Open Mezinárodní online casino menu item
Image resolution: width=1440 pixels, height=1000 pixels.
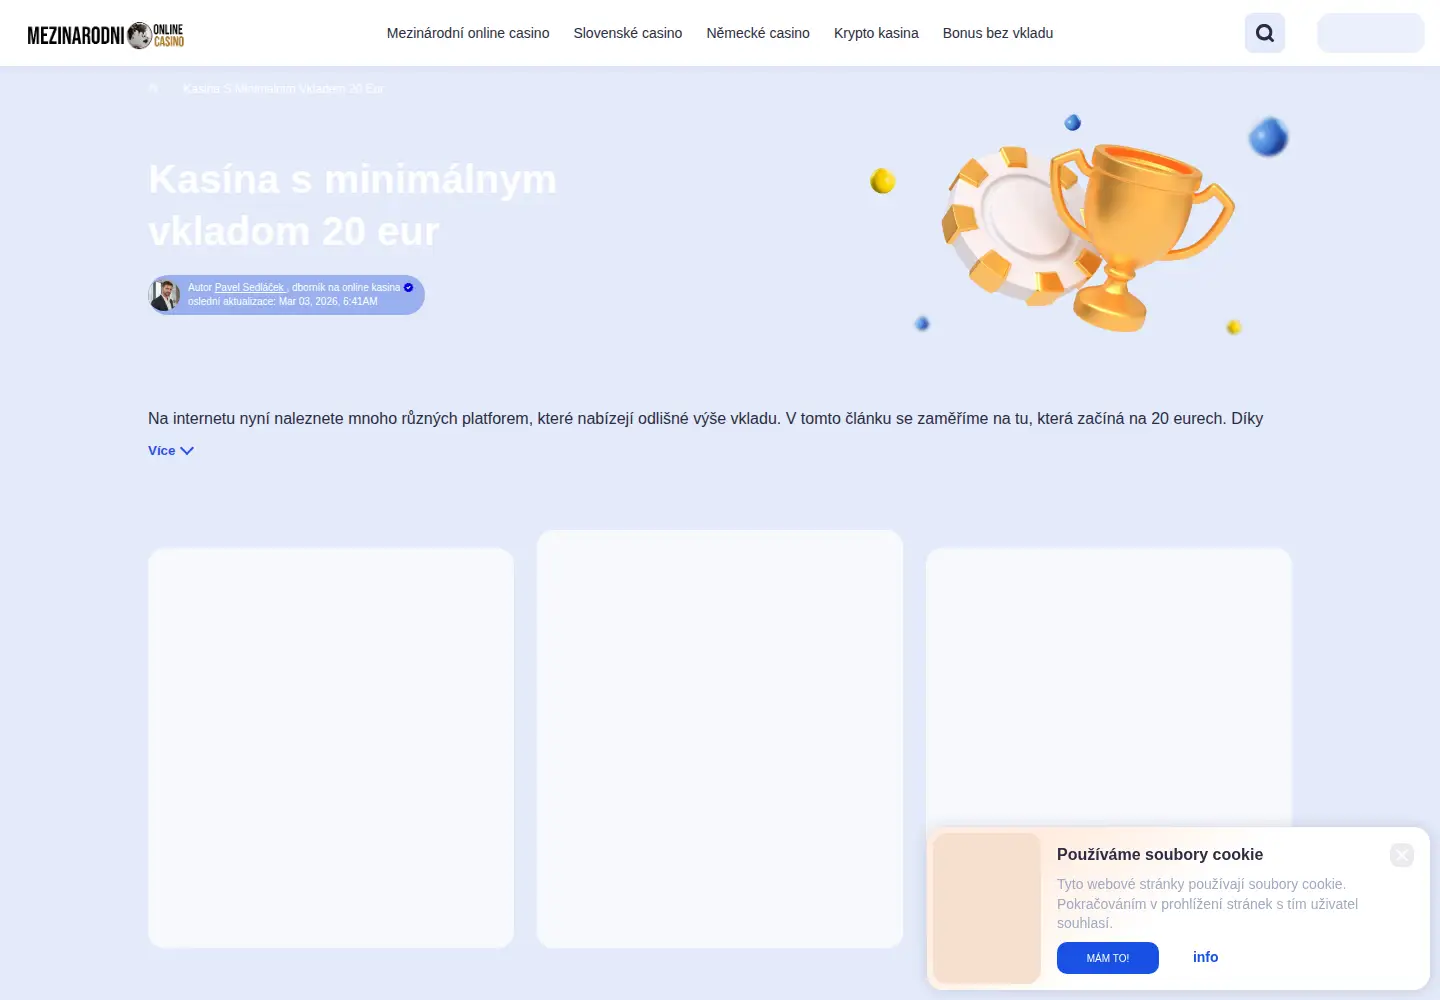click(x=468, y=33)
